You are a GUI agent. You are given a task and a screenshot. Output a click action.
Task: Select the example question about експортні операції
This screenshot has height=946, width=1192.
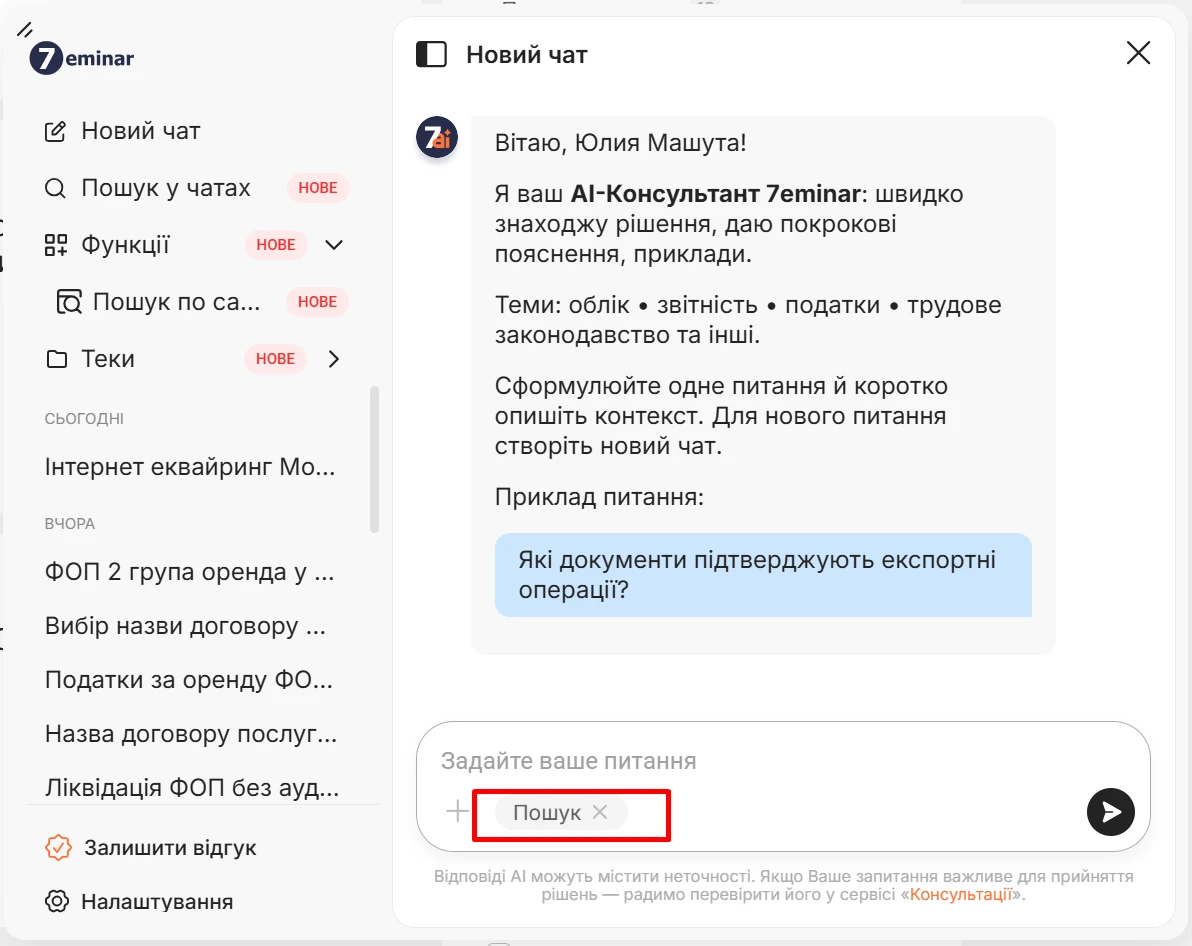[x=763, y=575]
